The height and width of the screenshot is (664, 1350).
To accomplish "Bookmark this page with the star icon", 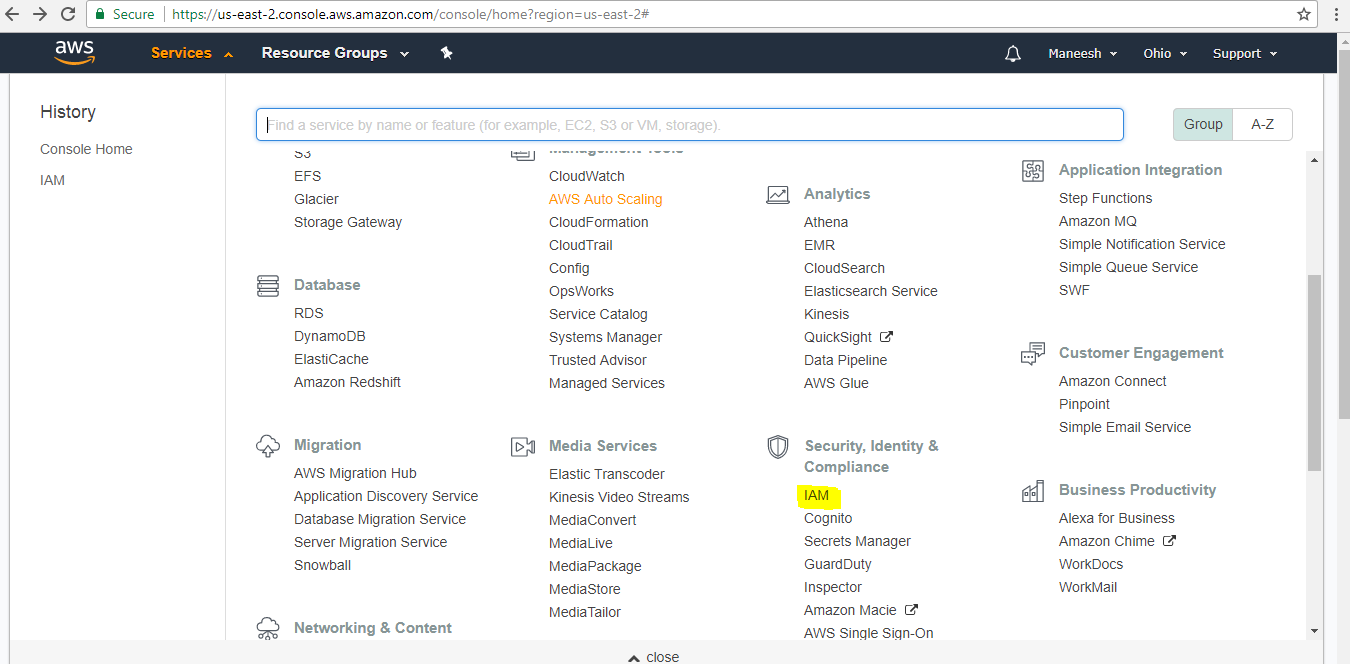I will tap(1304, 14).
